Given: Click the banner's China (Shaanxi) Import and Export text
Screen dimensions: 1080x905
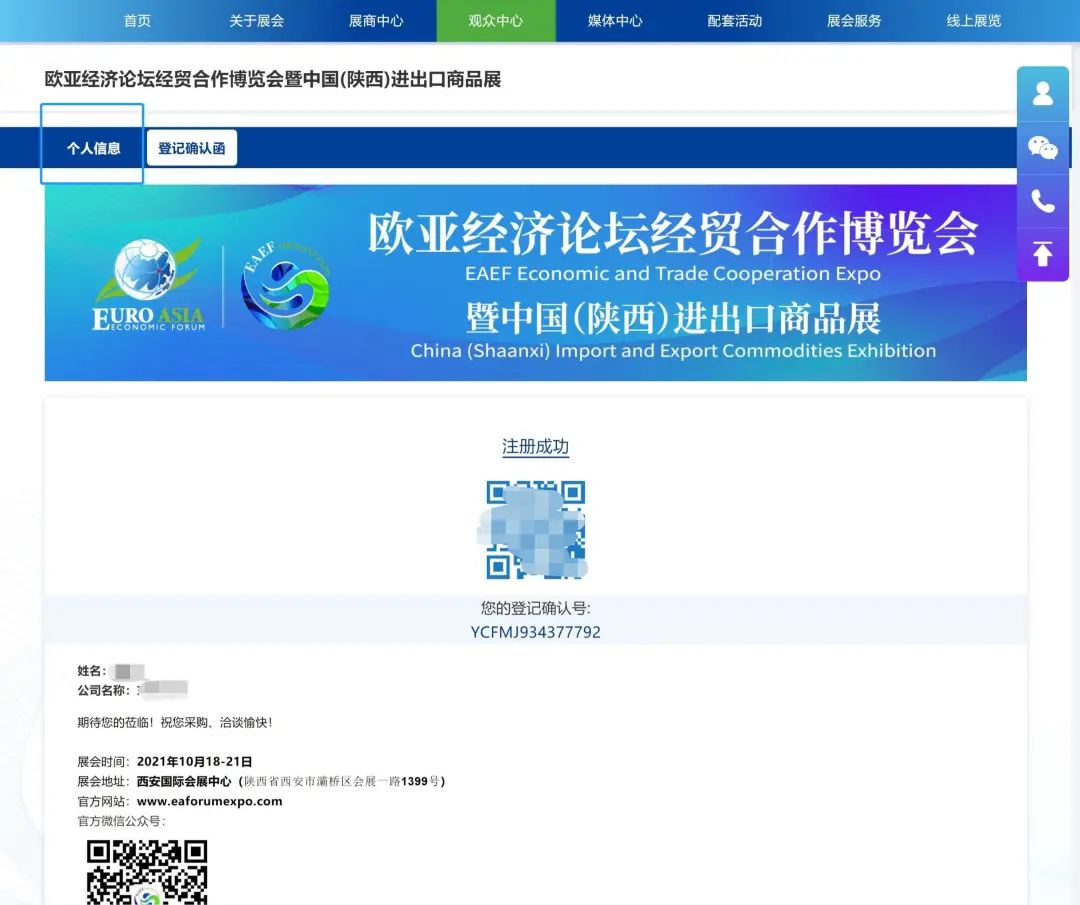Looking at the screenshot, I should pos(673,351).
